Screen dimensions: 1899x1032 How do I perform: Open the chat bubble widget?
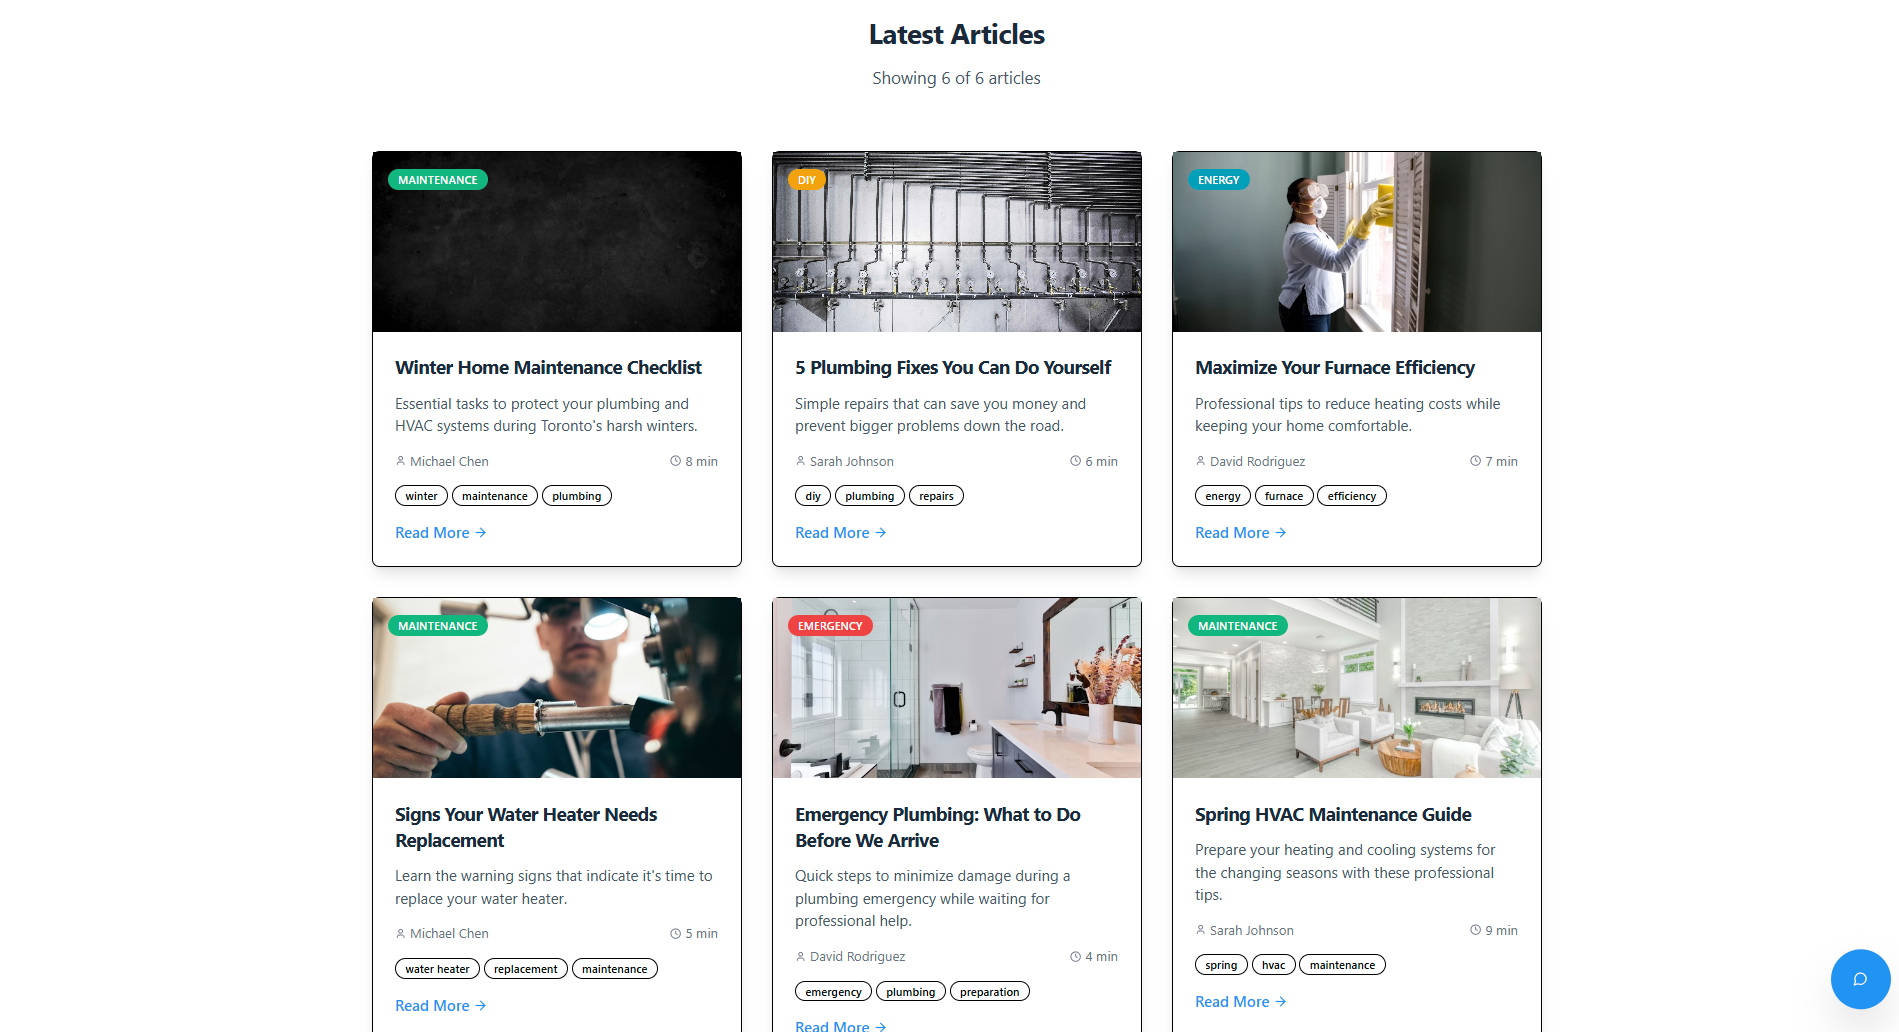point(1859,979)
